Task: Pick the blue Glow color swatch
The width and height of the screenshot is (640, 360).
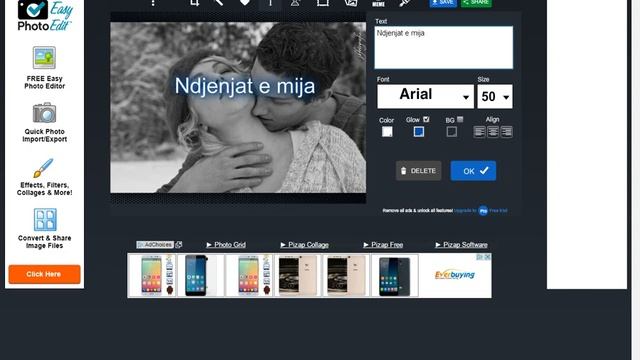Action: tap(418, 132)
